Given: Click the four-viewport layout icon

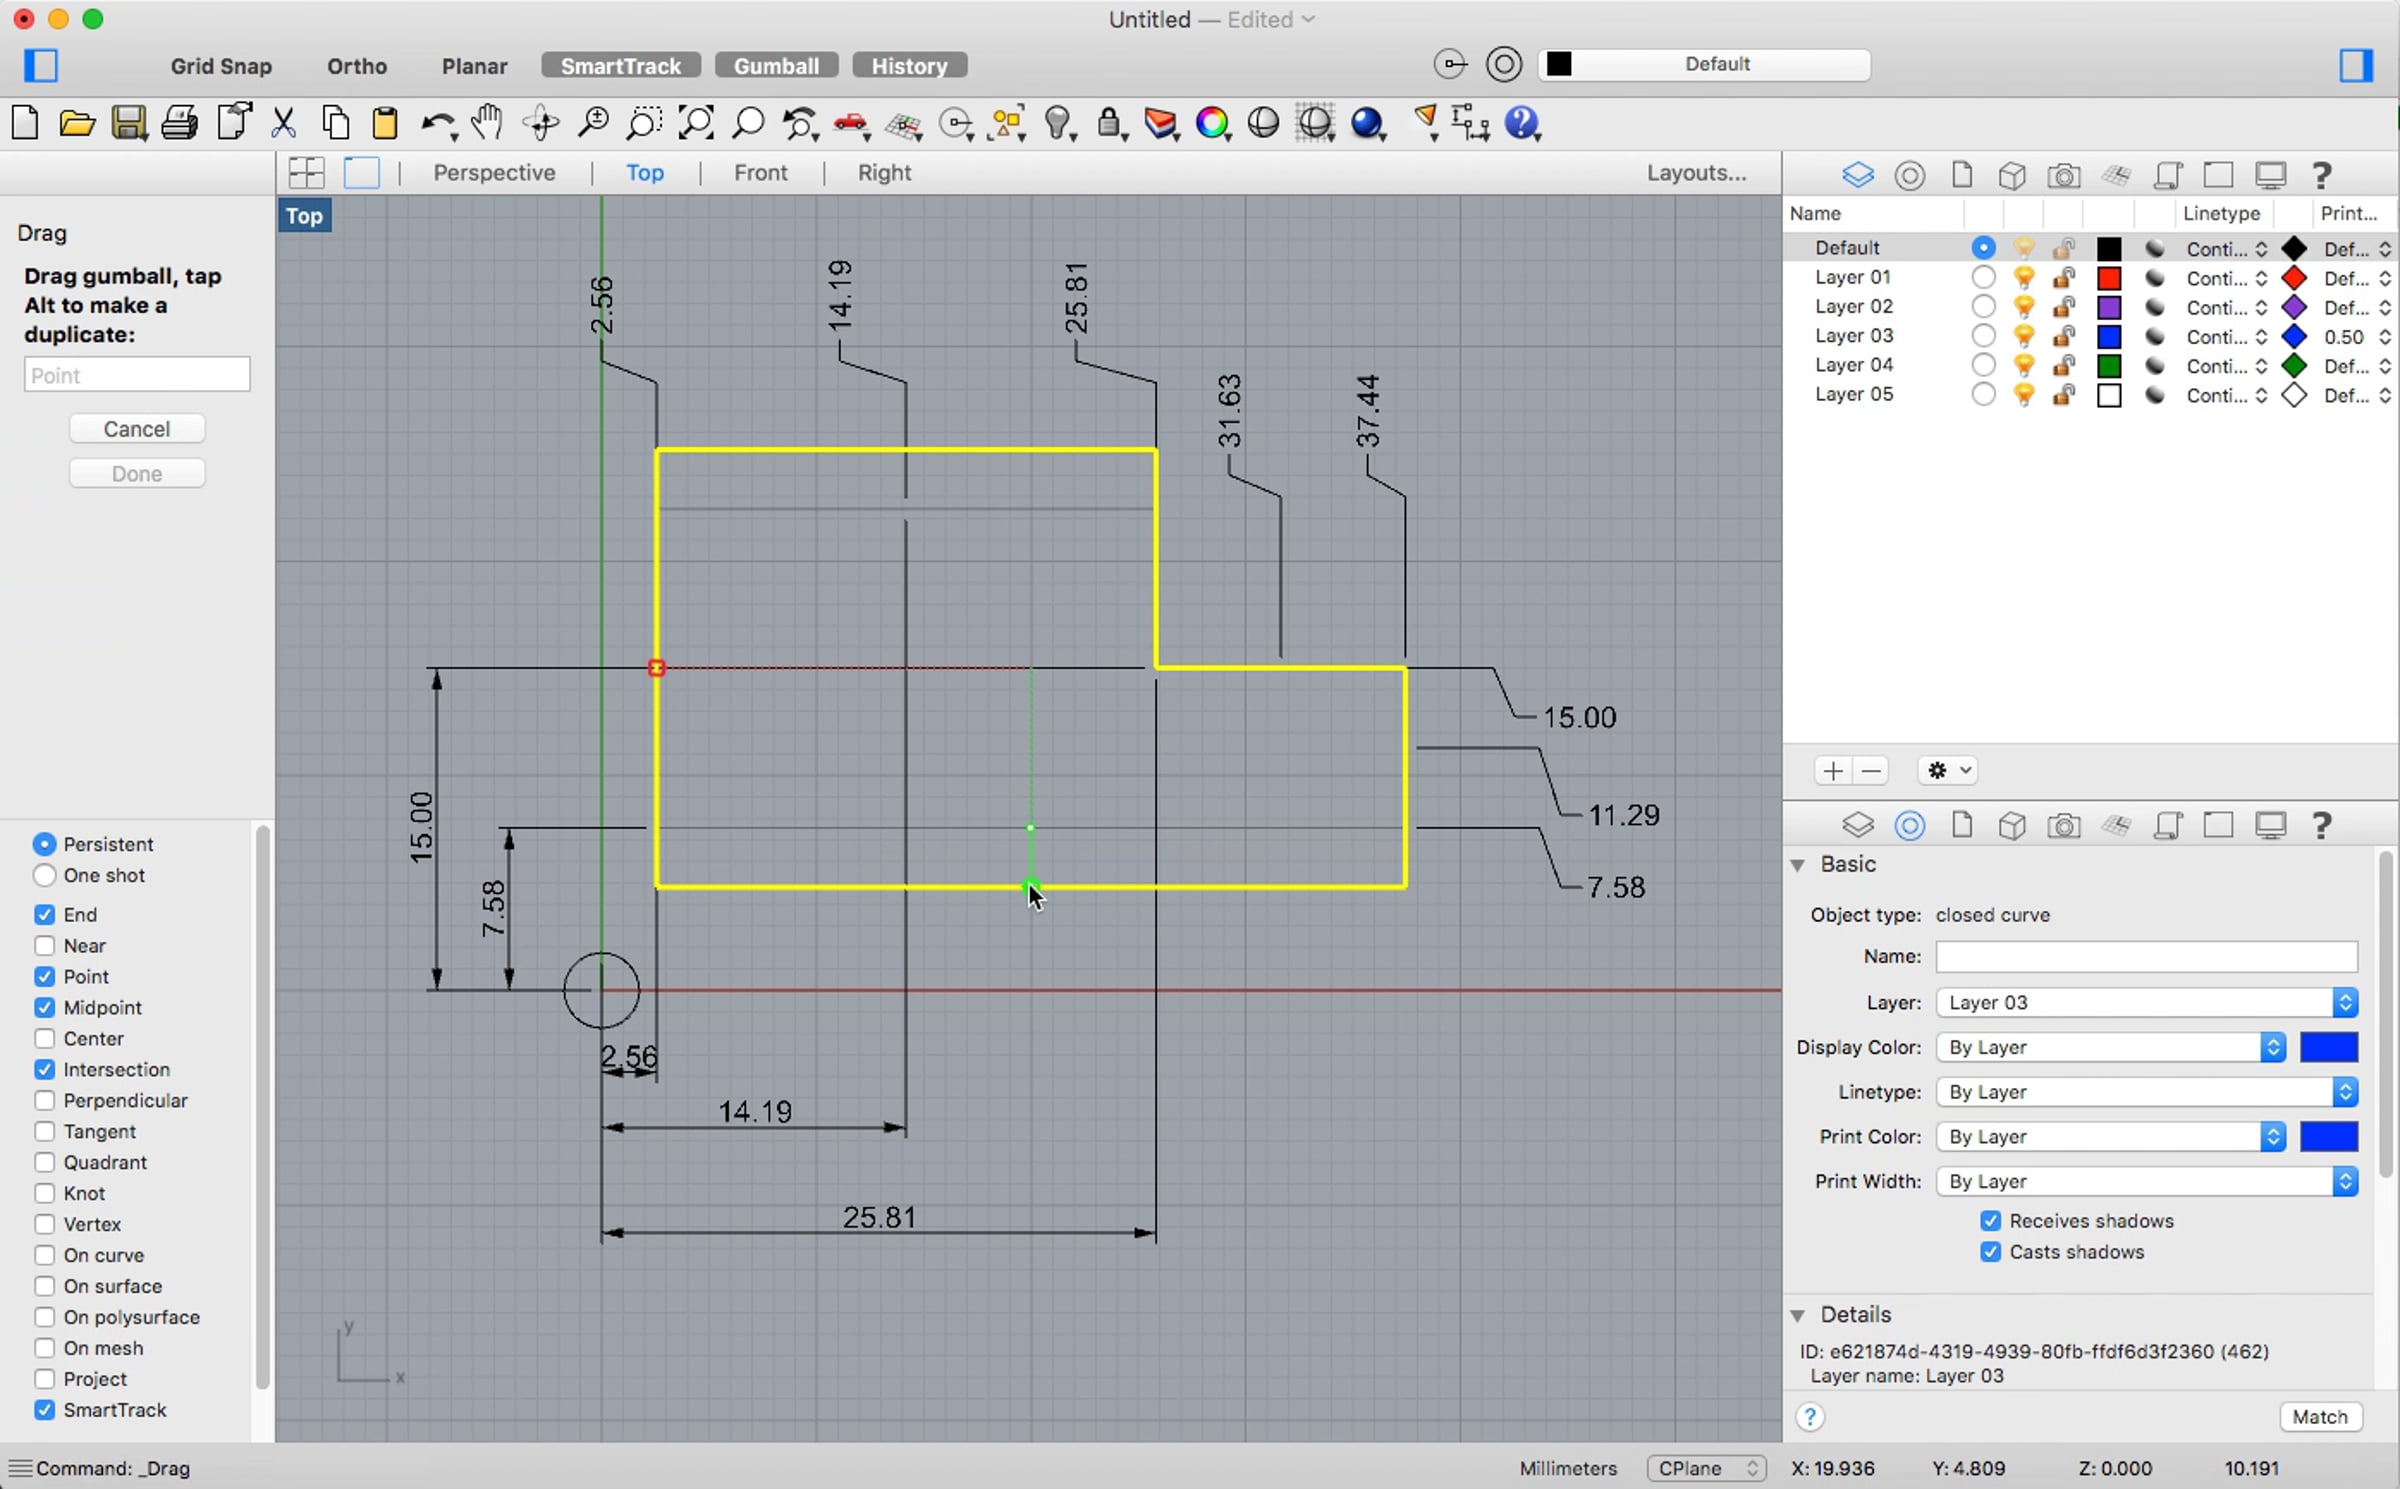Looking at the screenshot, I should tap(306, 173).
